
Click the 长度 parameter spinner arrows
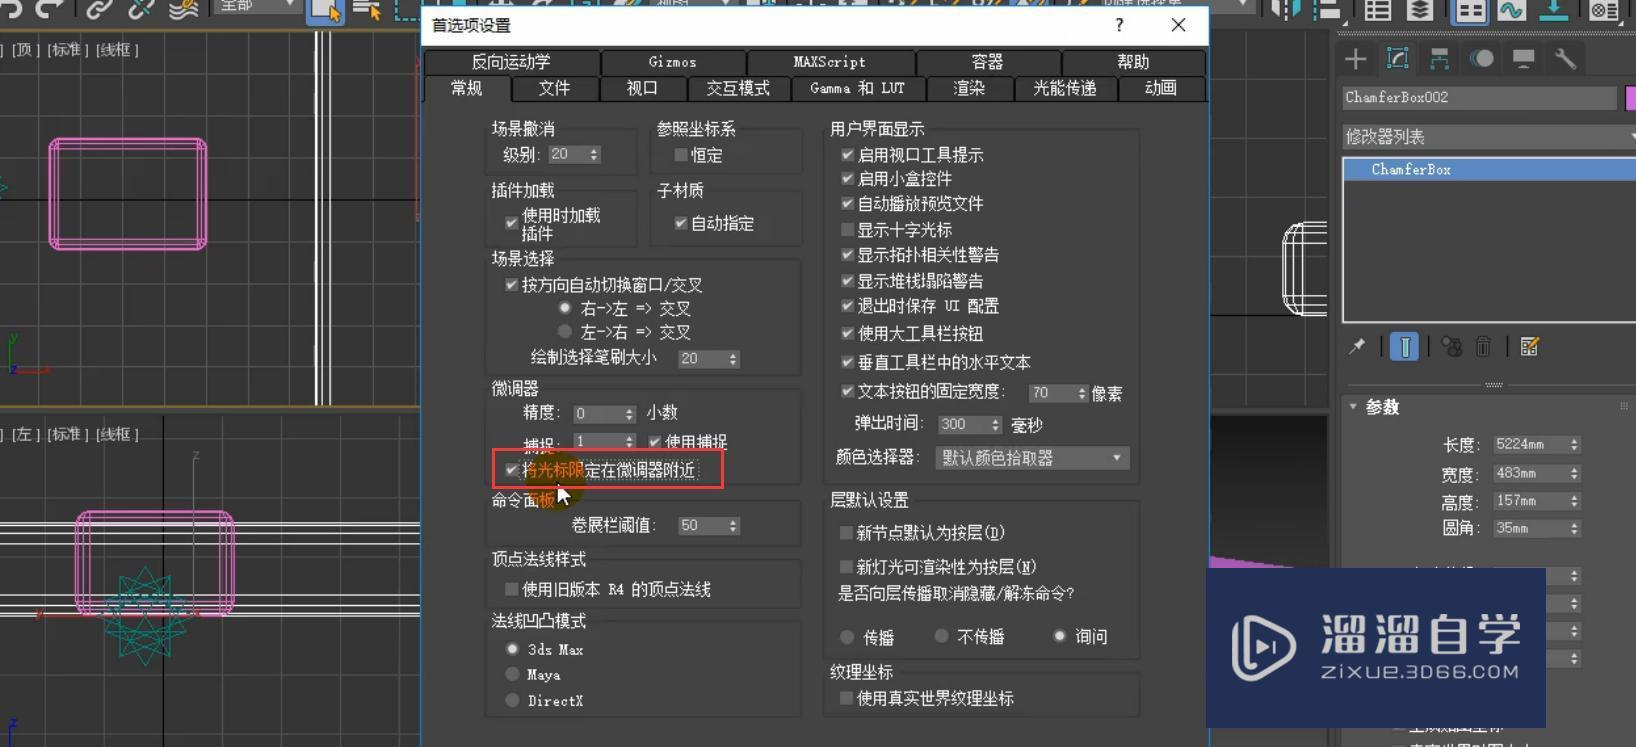click(x=1574, y=445)
